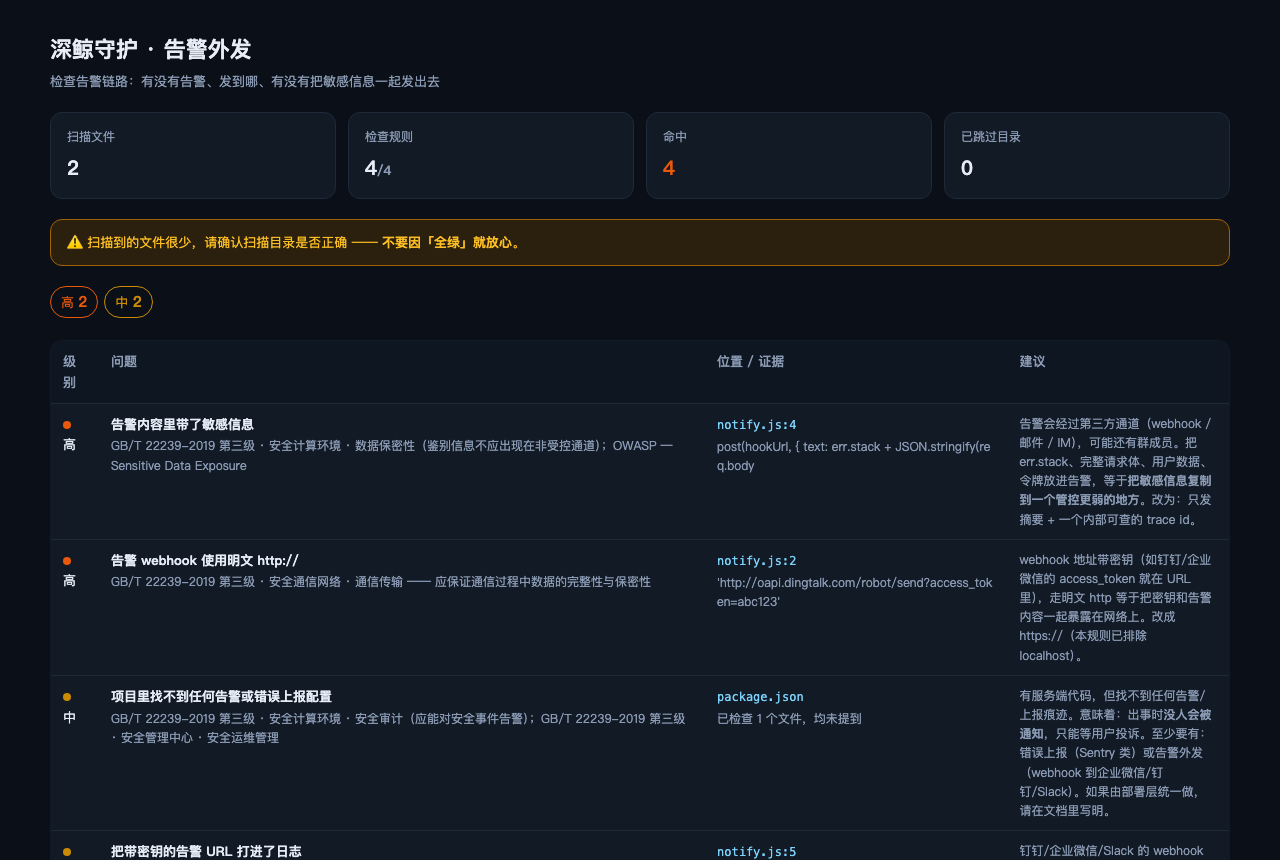
Task: Click the recommendation mentioning 改成 https://
Action: (1116, 607)
